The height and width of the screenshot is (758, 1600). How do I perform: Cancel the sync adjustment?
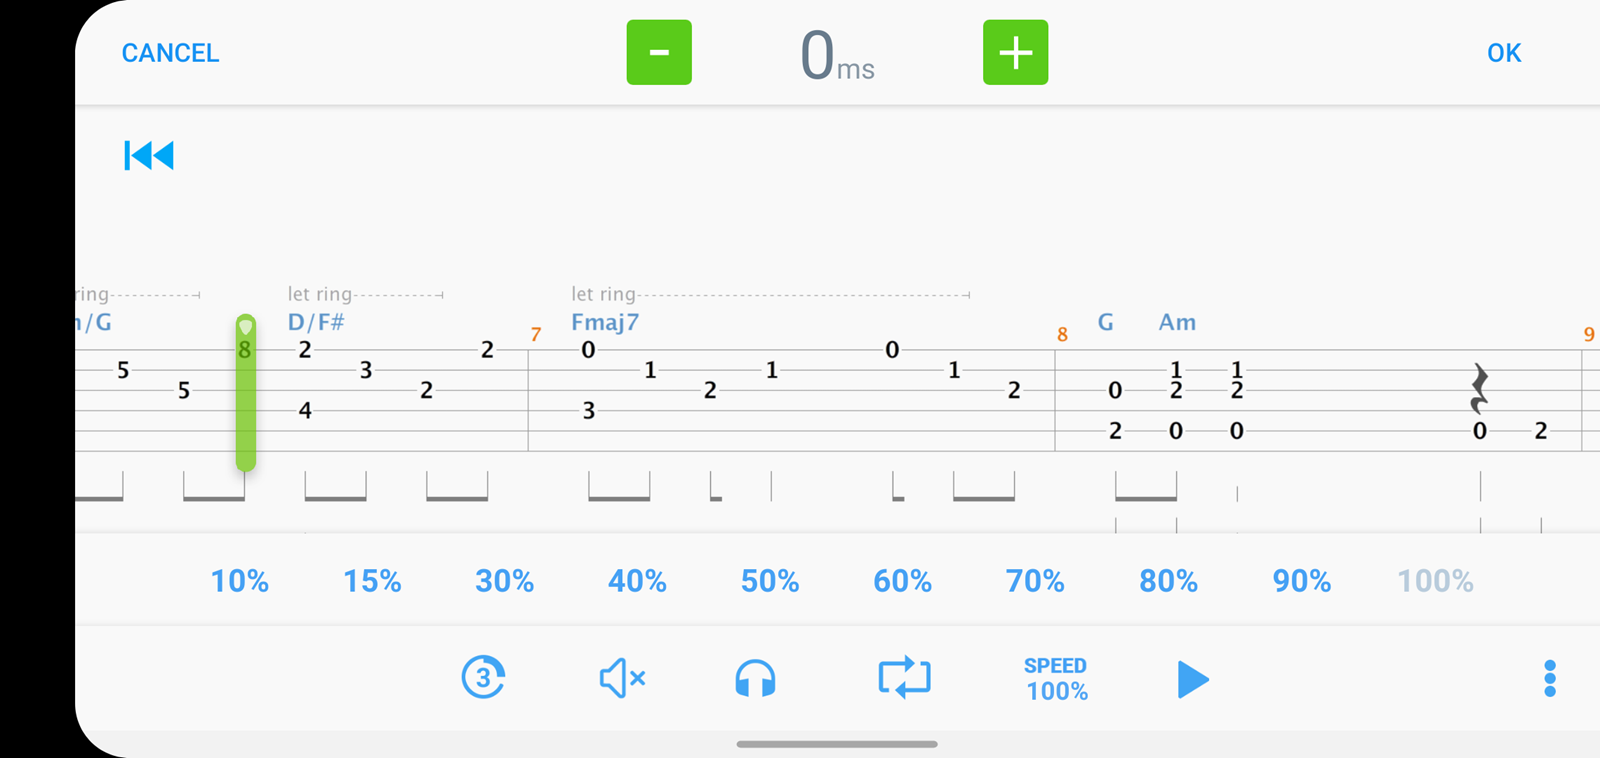point(170,53)
